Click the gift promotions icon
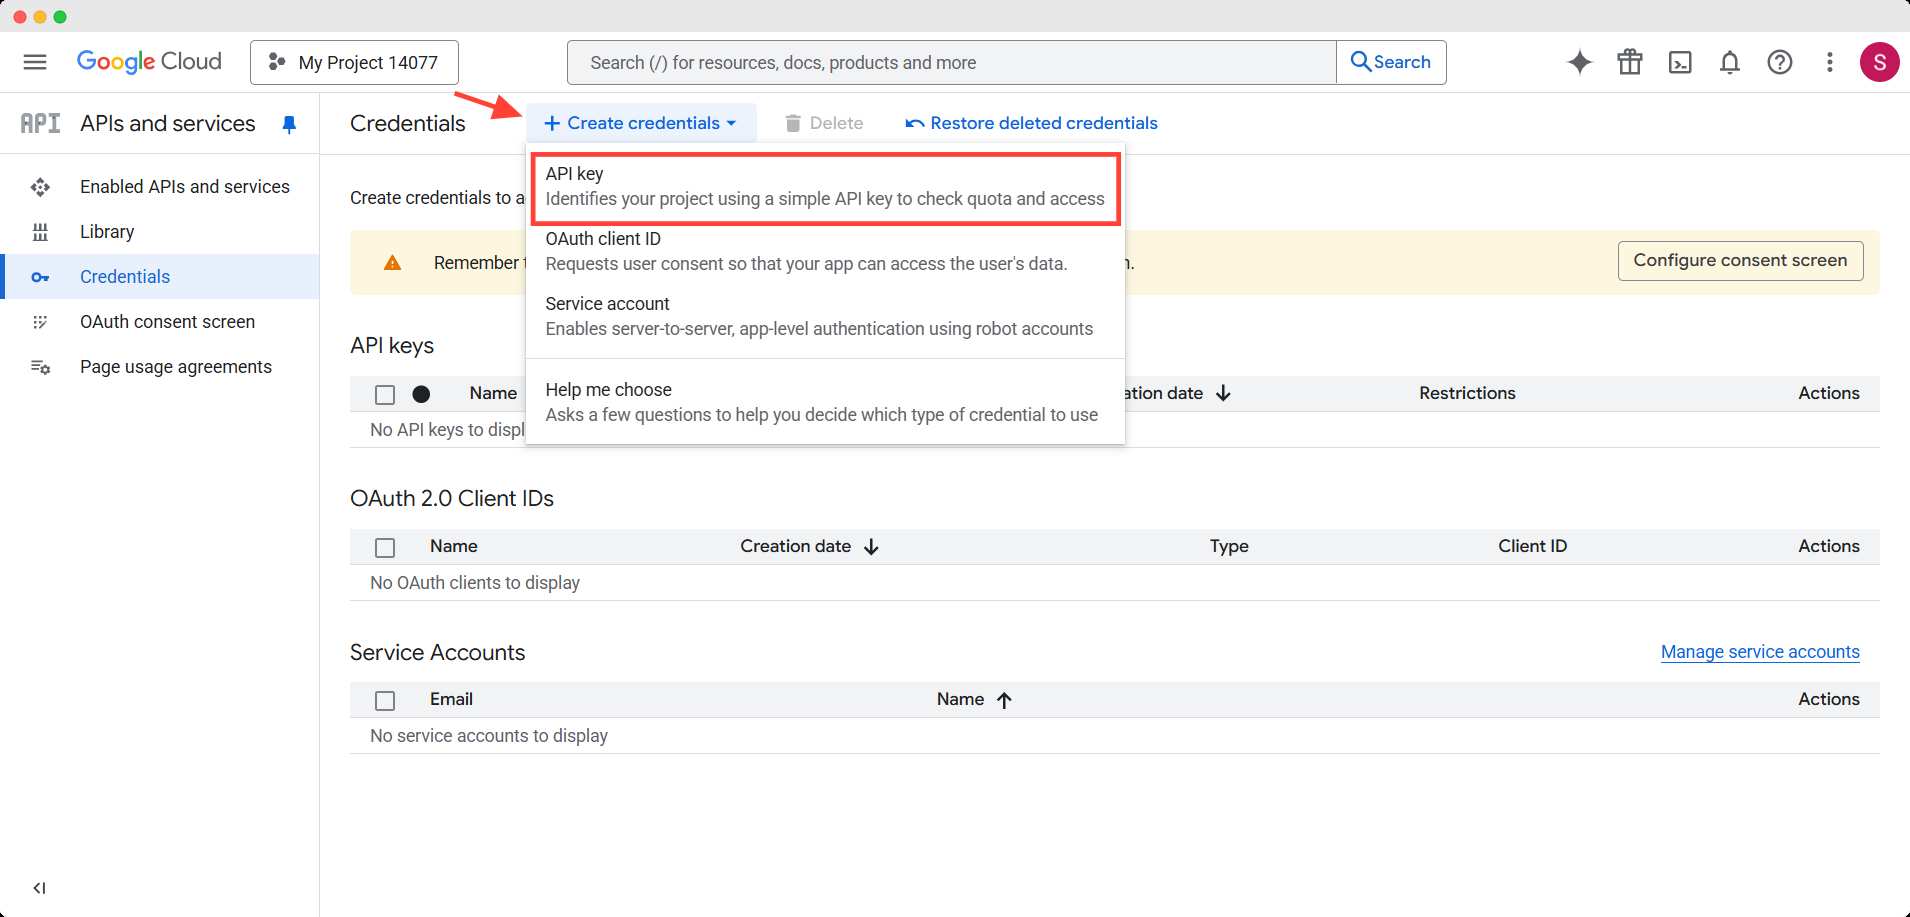 click(1629, 62)
